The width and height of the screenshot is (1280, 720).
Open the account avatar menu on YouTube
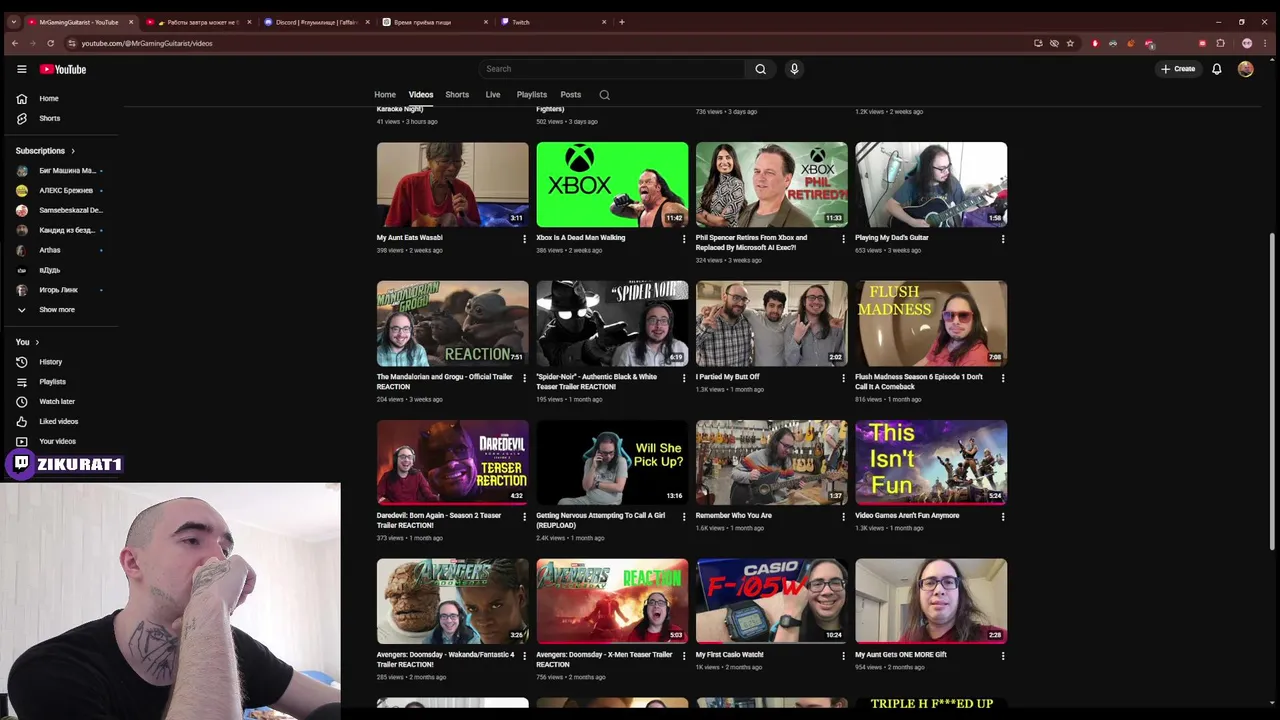[x=1245, y=69]
